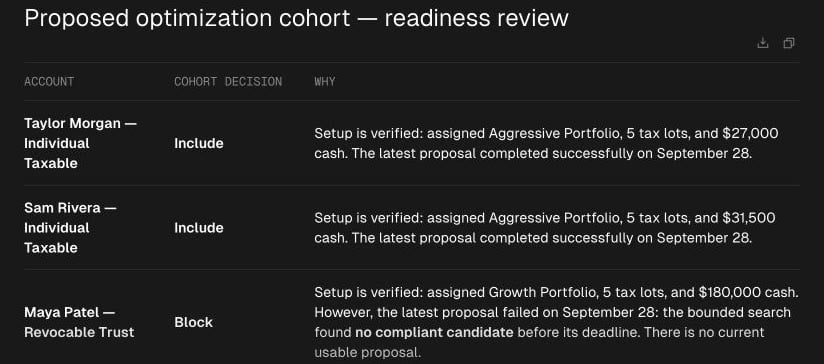Click the 'Proposed optimization cohort' page title
This screenshot has width=824, height=364.
[x=187, y=18]
